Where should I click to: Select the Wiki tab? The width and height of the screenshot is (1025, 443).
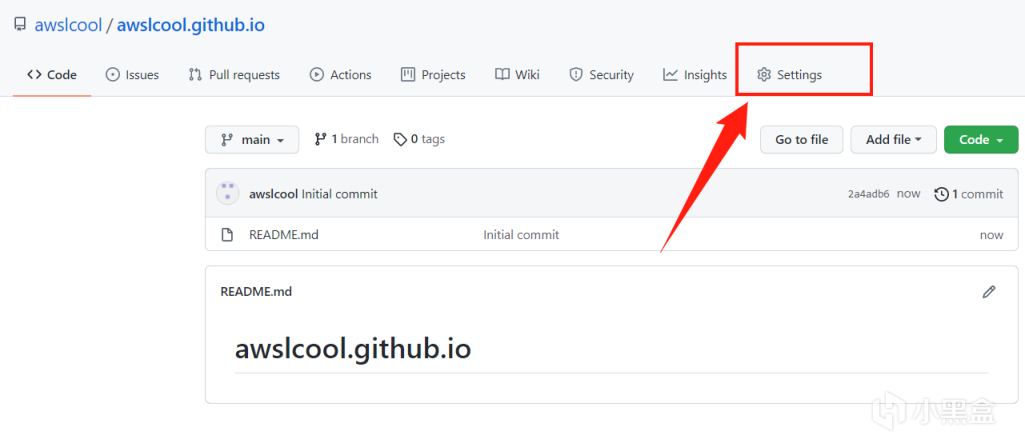(517, 75)
